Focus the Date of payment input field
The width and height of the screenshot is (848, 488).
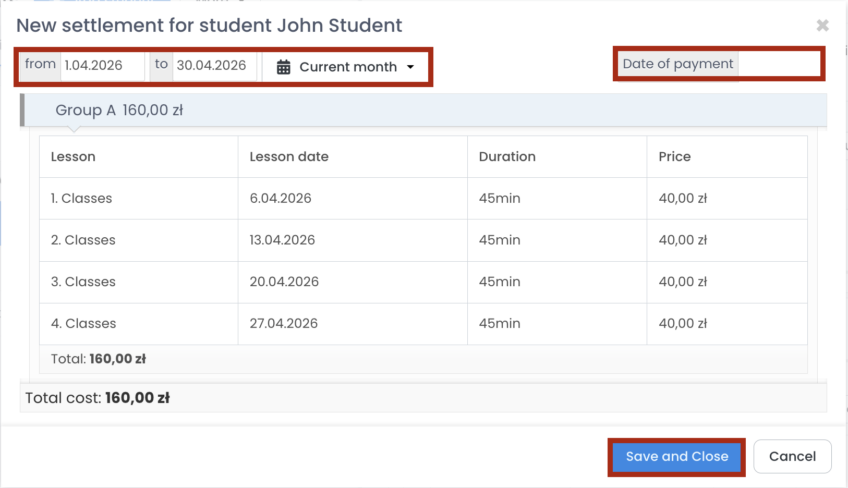(778, 64)
